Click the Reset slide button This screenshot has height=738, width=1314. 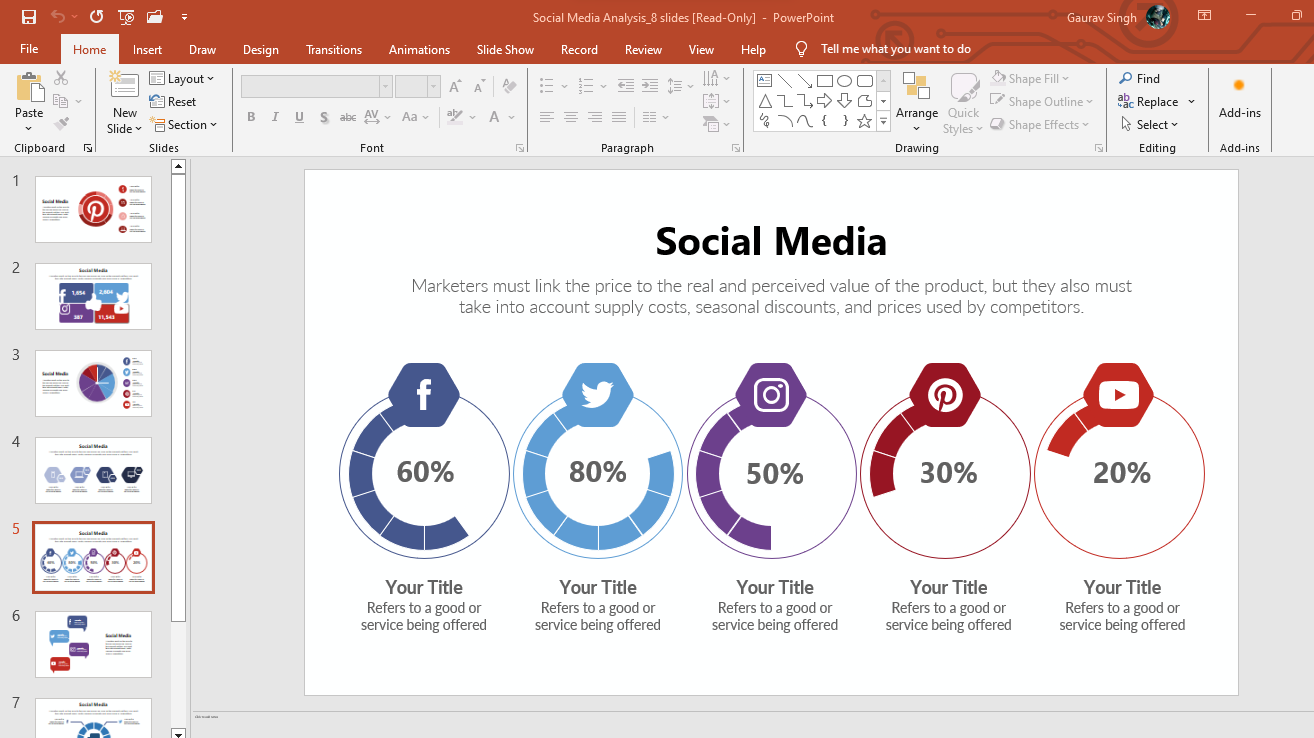point(173,101)
